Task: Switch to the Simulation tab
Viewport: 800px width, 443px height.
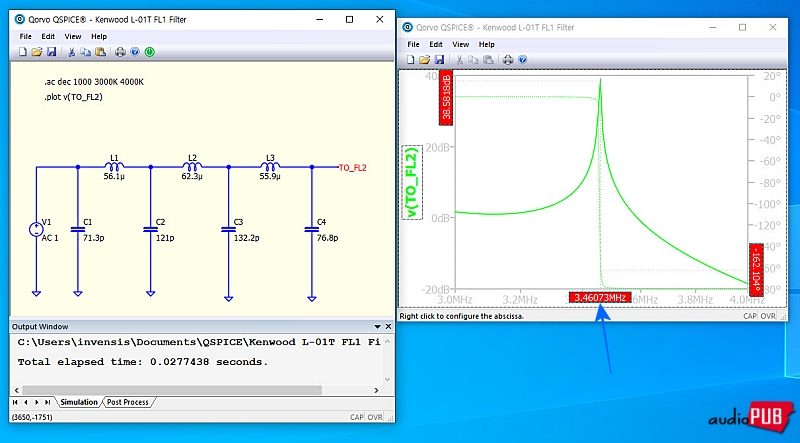Action: [79, 402]
